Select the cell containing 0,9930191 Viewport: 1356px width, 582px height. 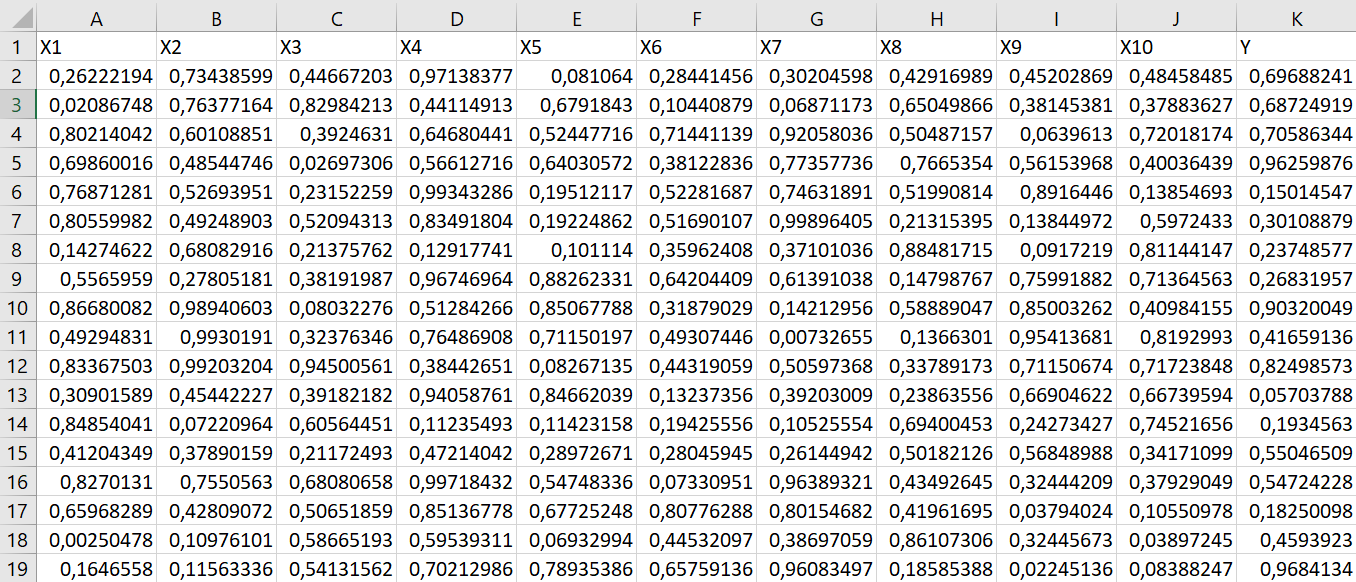click(x=216, y=337)
